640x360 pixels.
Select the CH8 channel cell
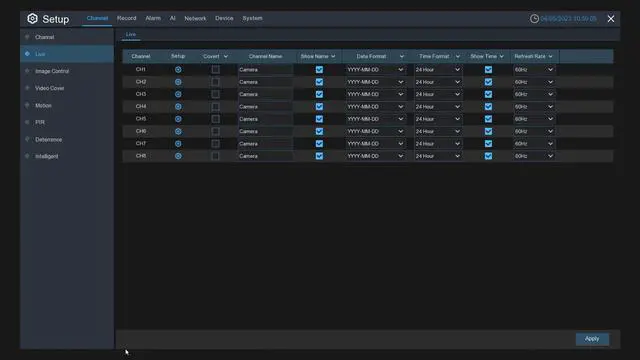pyautogui.click(x=141, y=156)
